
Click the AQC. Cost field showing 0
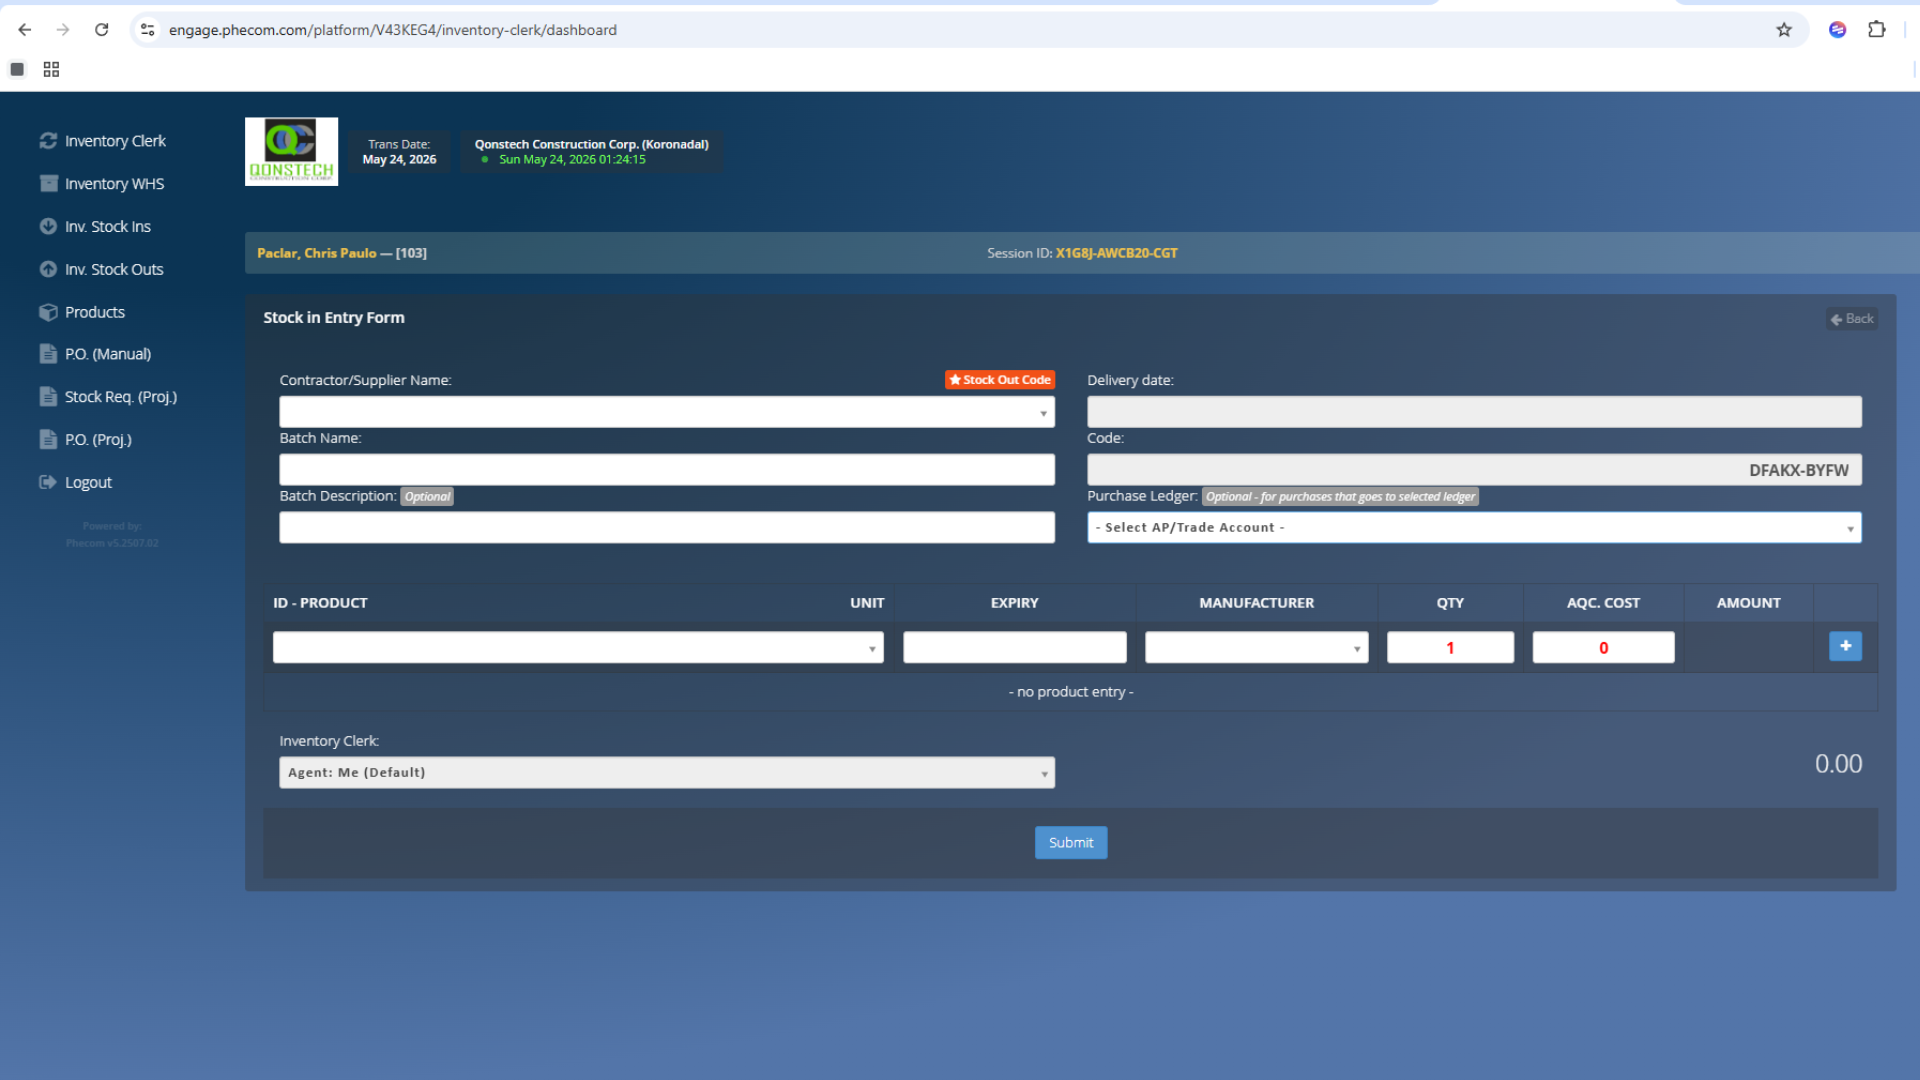(1603, 648)
